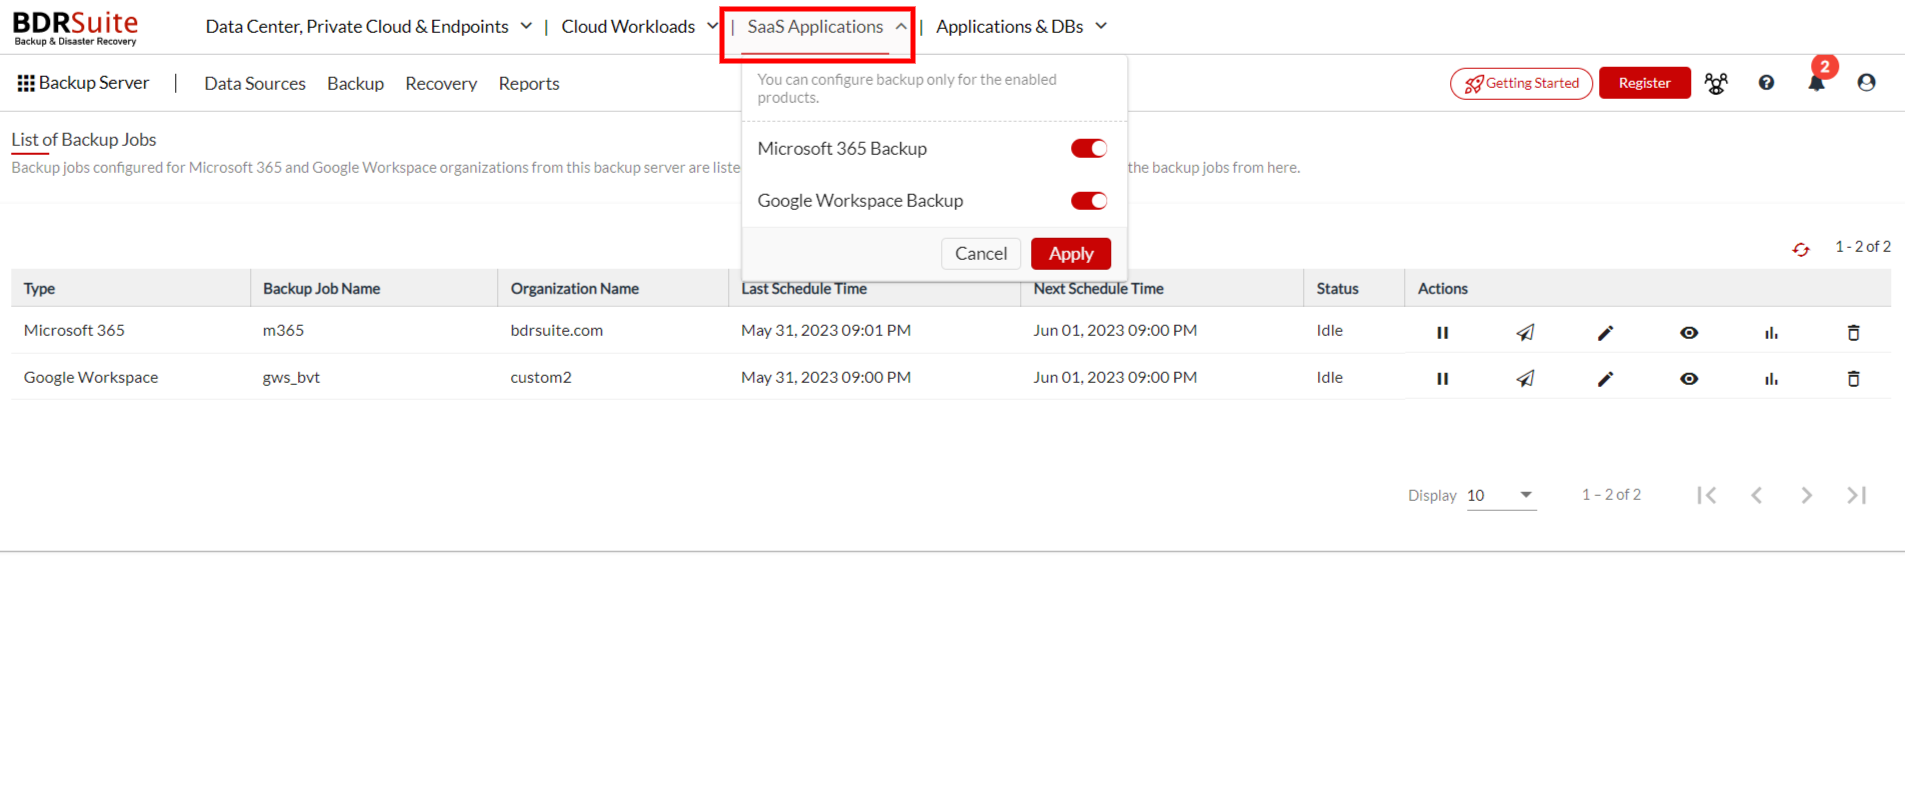Click the Idle status for gws_bvt
Viewport: 1905px width, 785px height.
click(1329, 377)
